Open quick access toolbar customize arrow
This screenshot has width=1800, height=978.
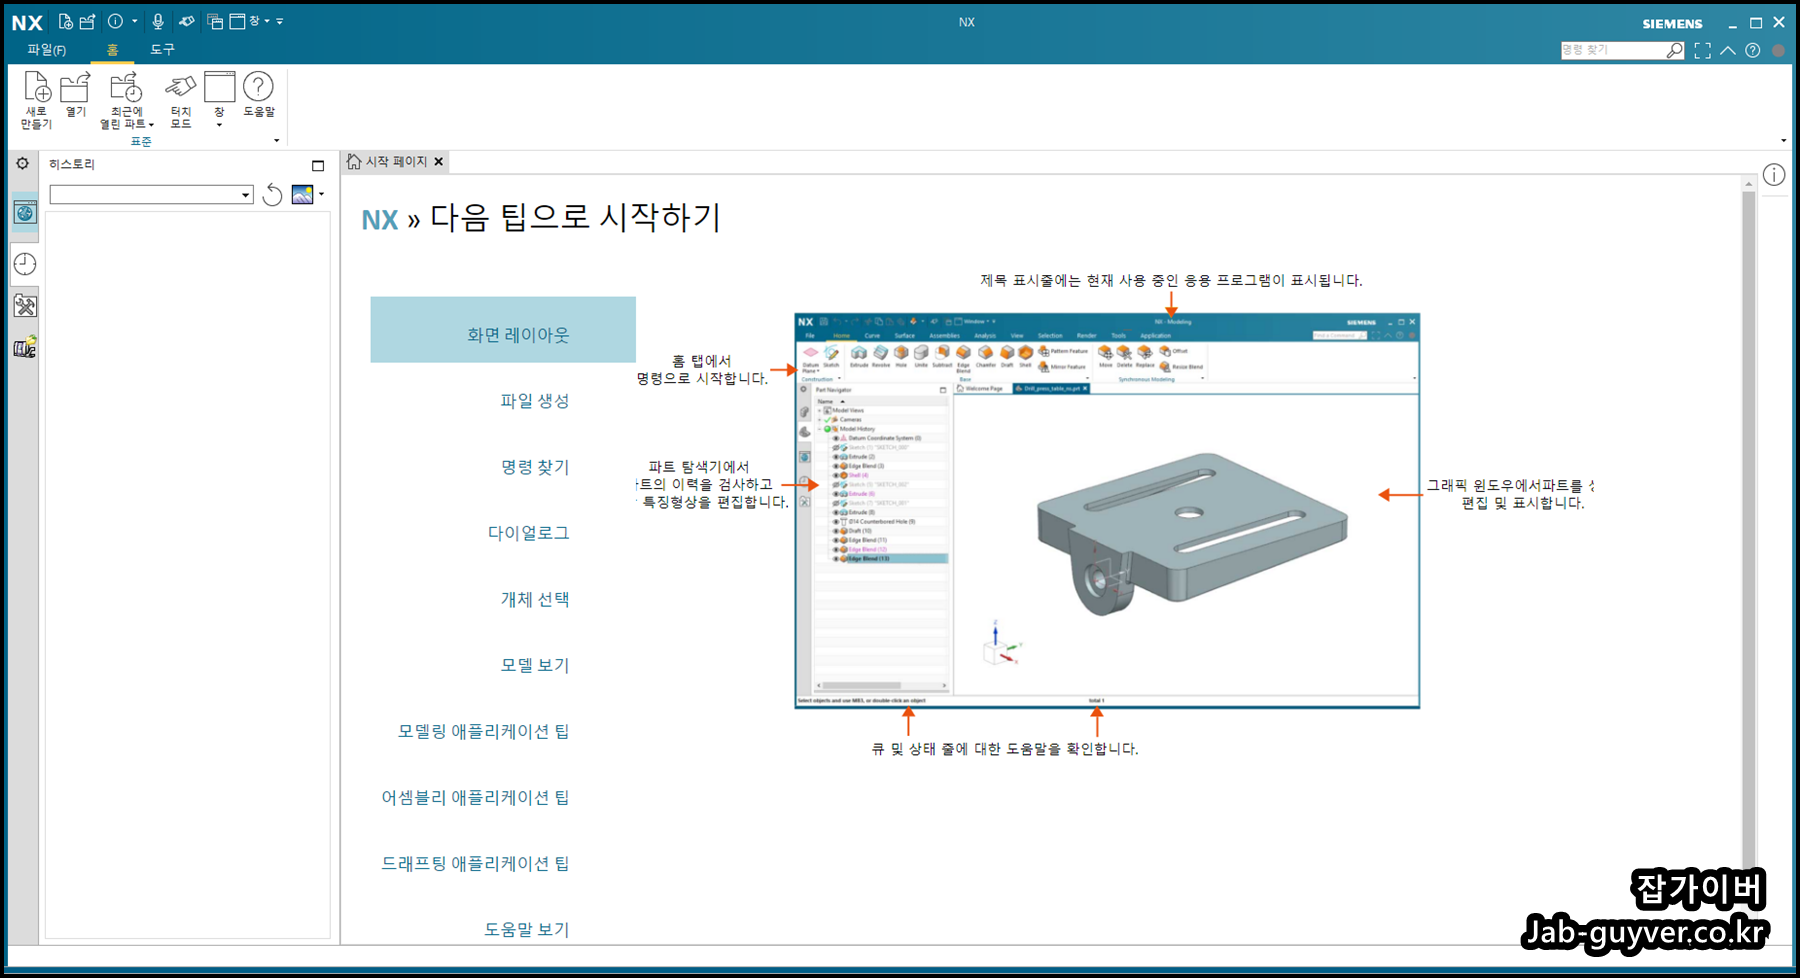(x=280, y=21)
